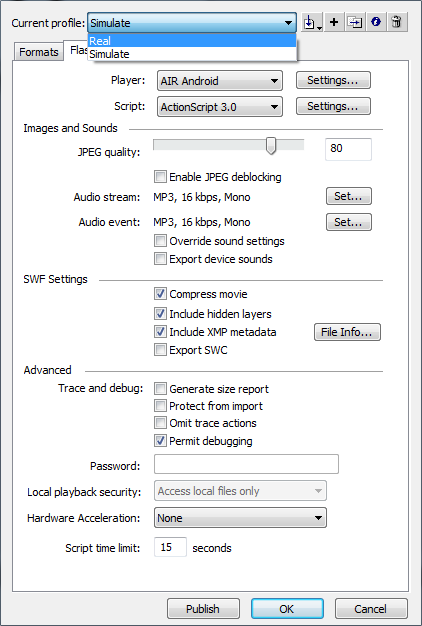The height and width of the screenshot is (626, 422).
Task: Toggle Permit debugging checkbox
Action: click(x=160, y=441)
